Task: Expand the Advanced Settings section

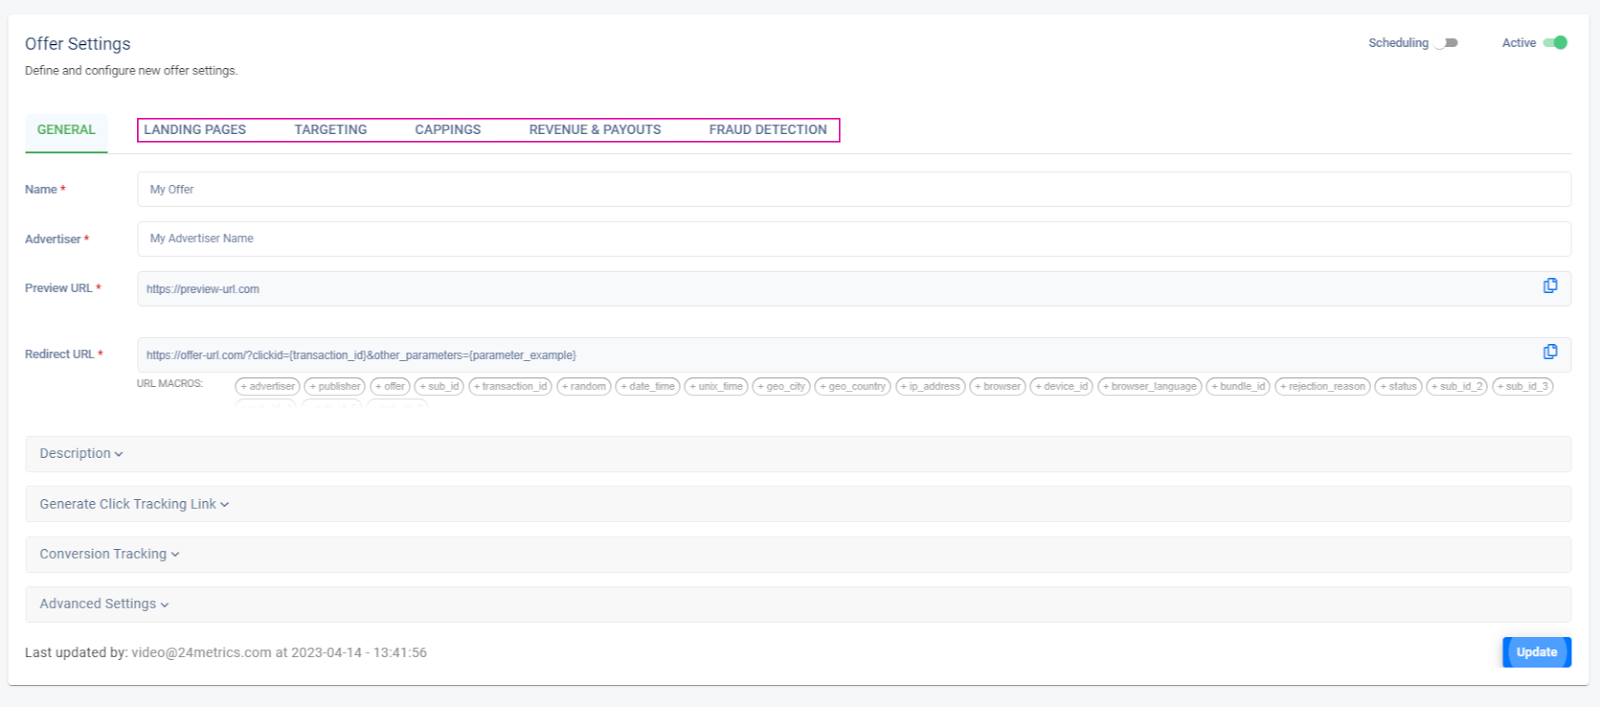Action: click(x=798, y=604)
